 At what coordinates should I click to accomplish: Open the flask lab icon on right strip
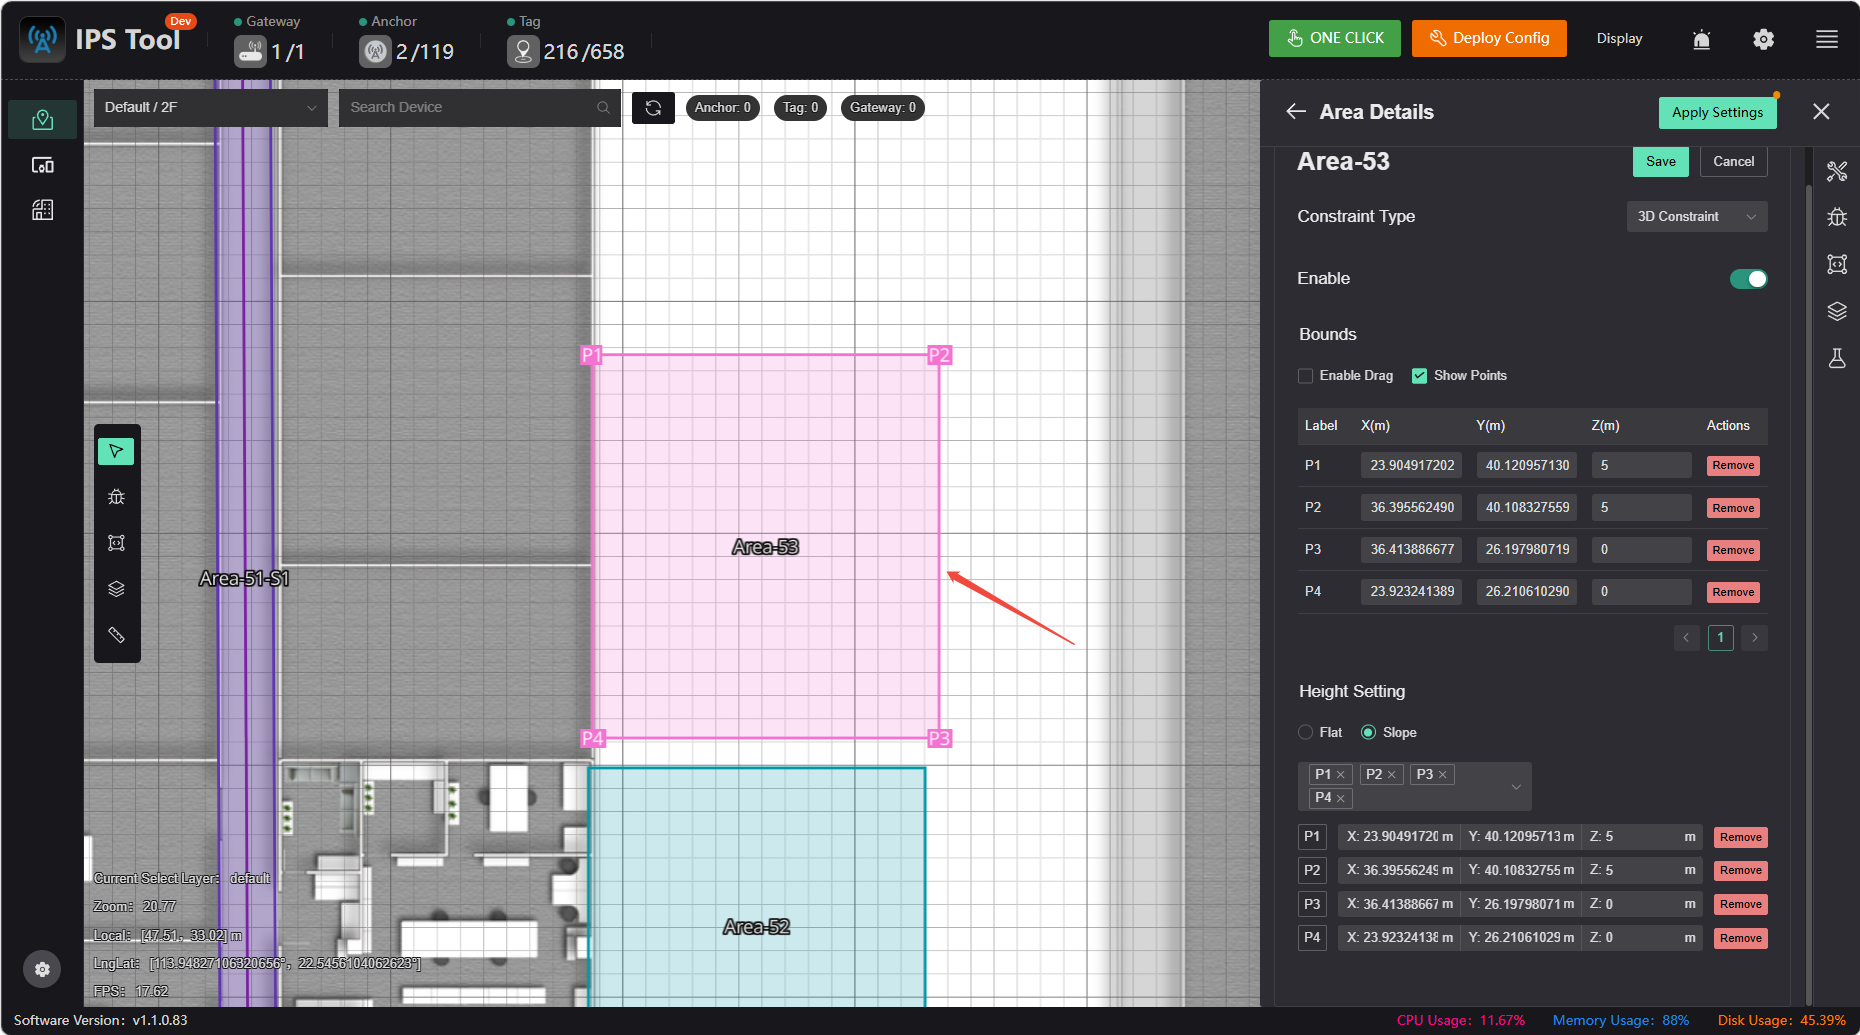coord(1837,358)
